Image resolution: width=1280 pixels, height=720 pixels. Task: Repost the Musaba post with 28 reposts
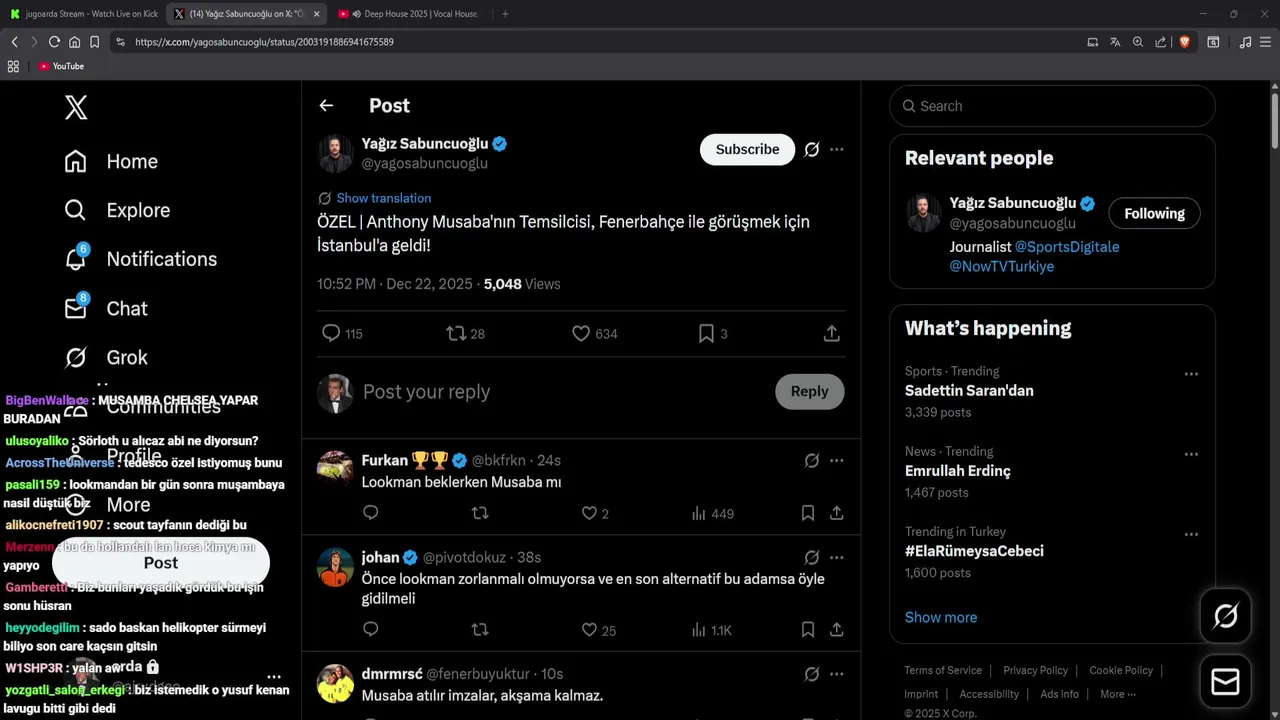[x=456, y=333]
